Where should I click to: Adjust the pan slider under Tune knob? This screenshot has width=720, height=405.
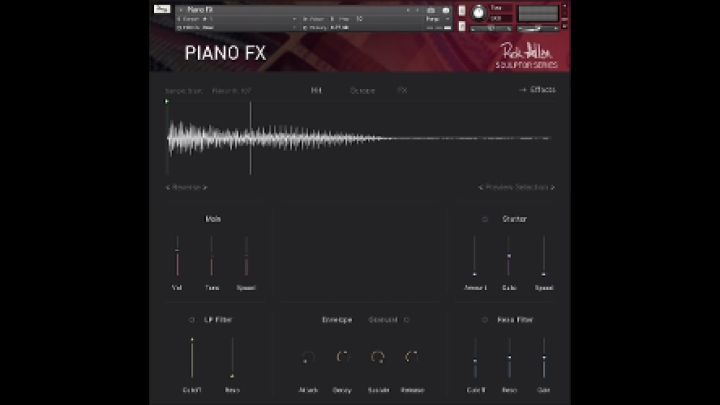[491, 28]
